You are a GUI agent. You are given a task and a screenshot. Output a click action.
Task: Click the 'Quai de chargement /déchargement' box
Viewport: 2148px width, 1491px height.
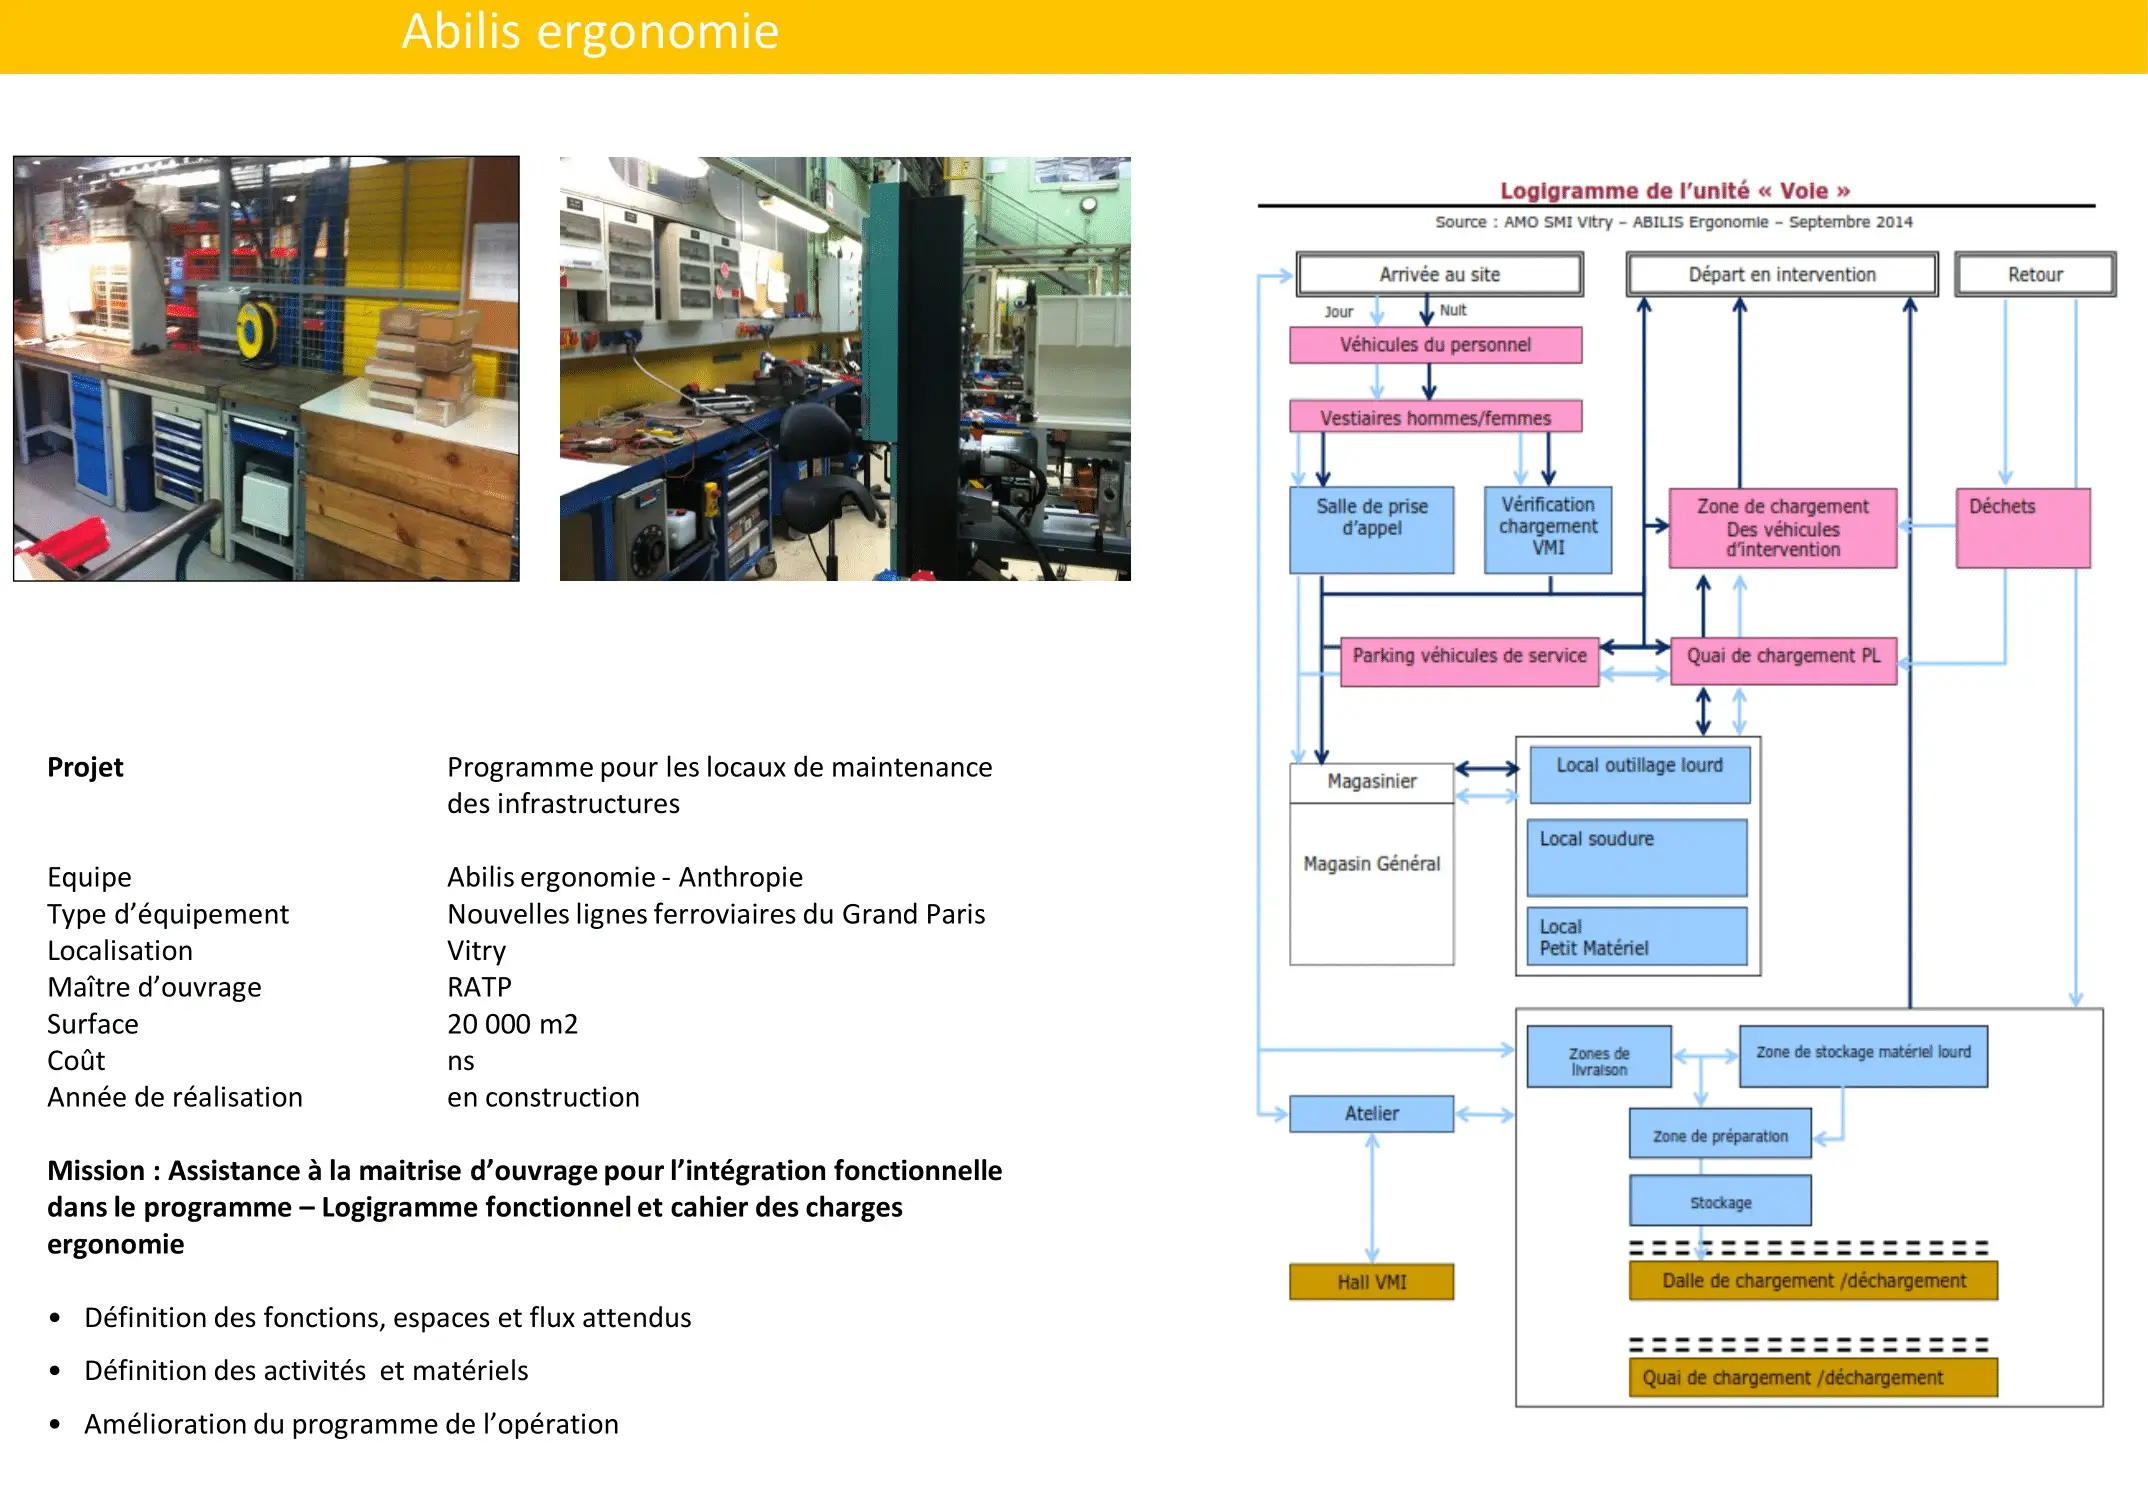click(1814, 1378)
